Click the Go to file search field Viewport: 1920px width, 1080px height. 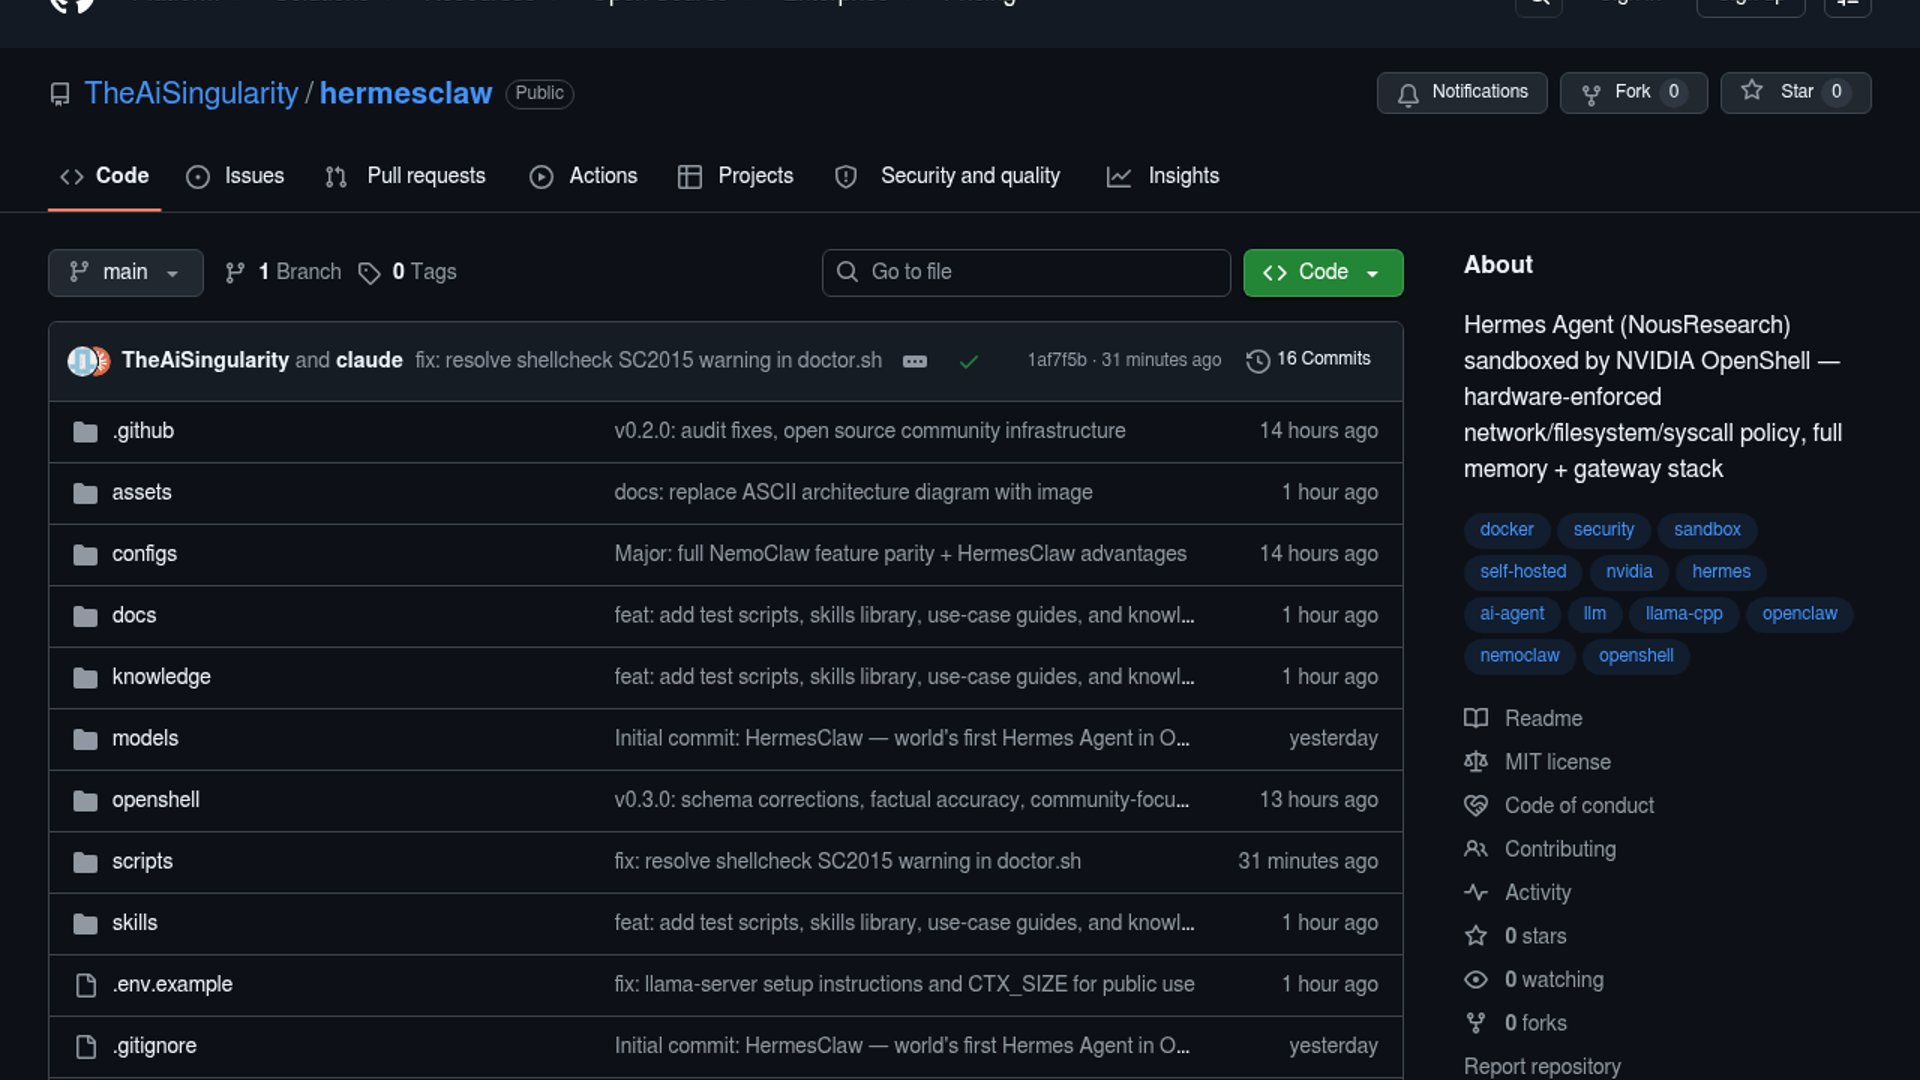pos(1026,272)
